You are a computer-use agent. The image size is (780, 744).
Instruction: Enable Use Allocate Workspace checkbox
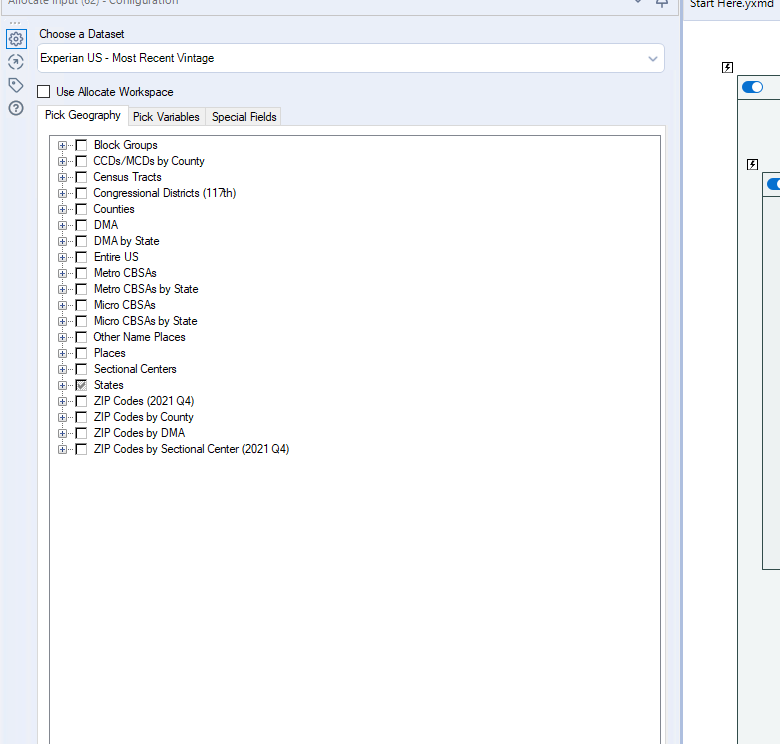[44, 92]
